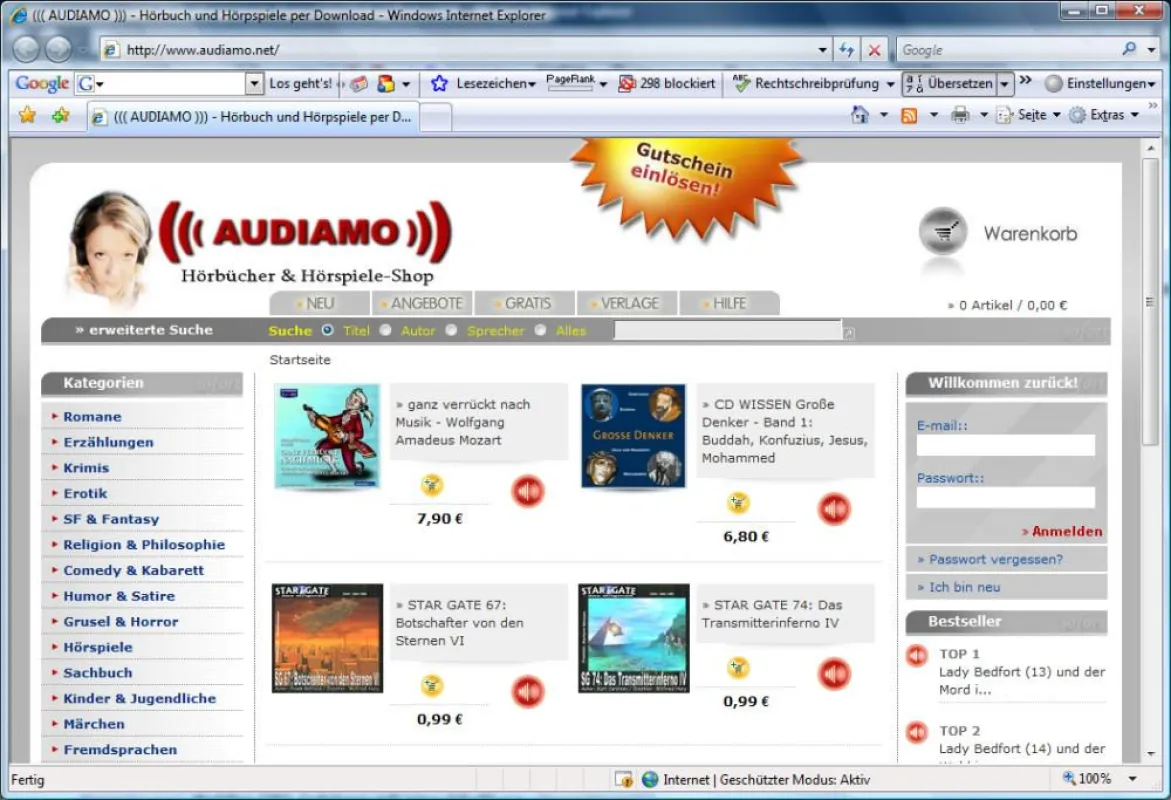Screen dimensions: 1171x800
Task: Play audio sample for CD WISSEN Große Denker
Action: [x=834, y=509]
